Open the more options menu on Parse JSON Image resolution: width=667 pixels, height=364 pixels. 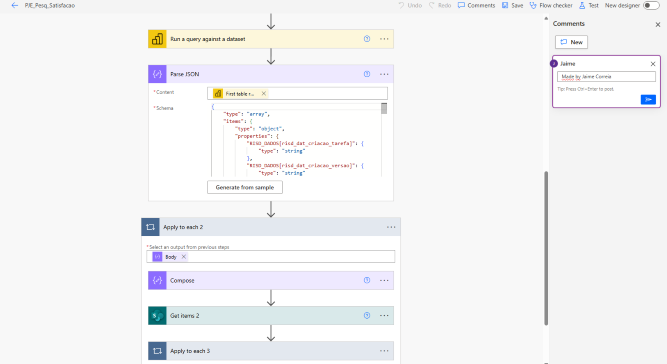pyautogui.click(x=384, y=74)
